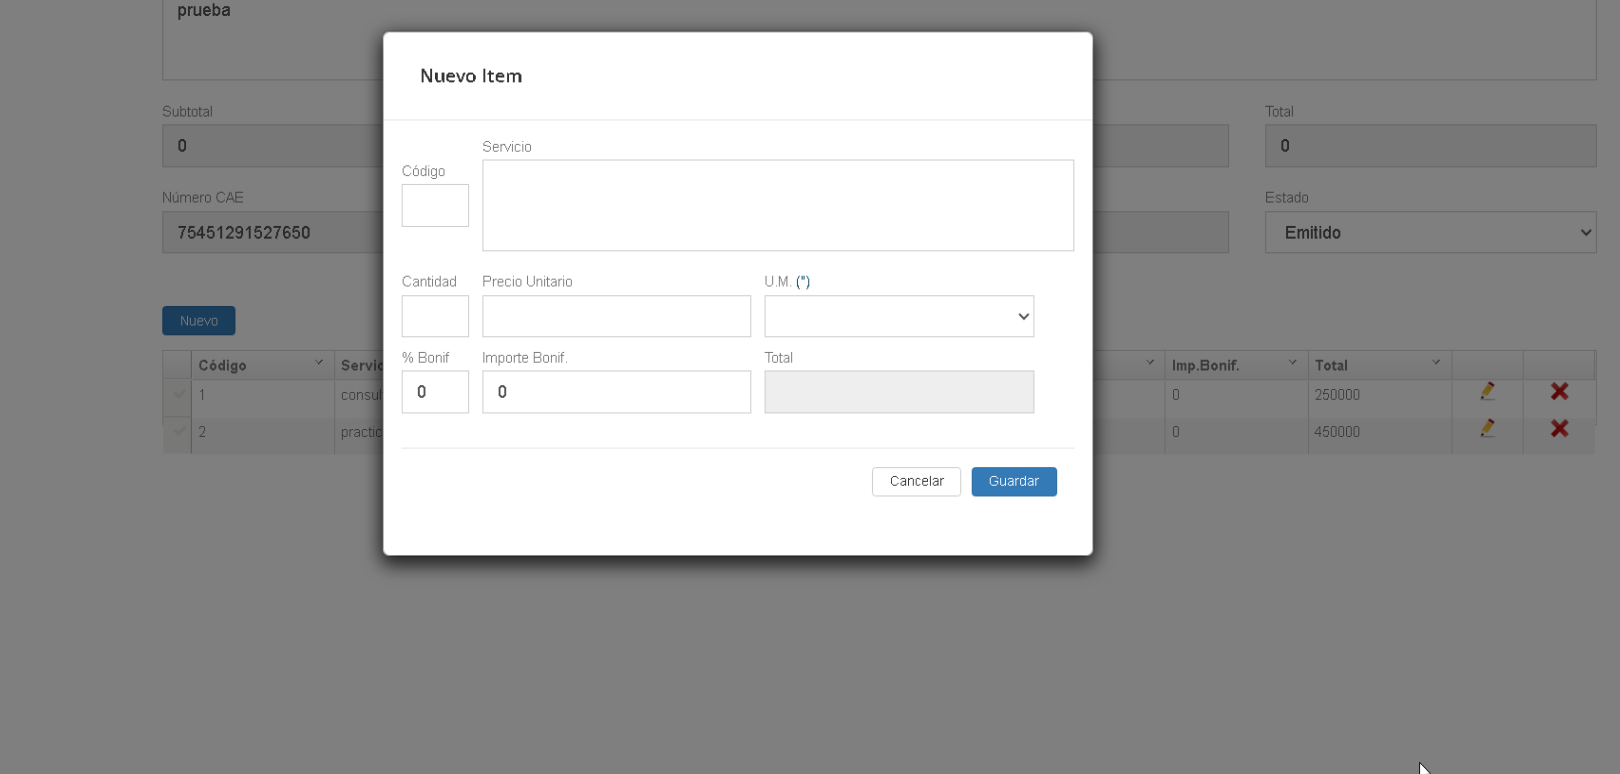Open the Imp.Bonif. column filter arrow

tap(1292, 363)
